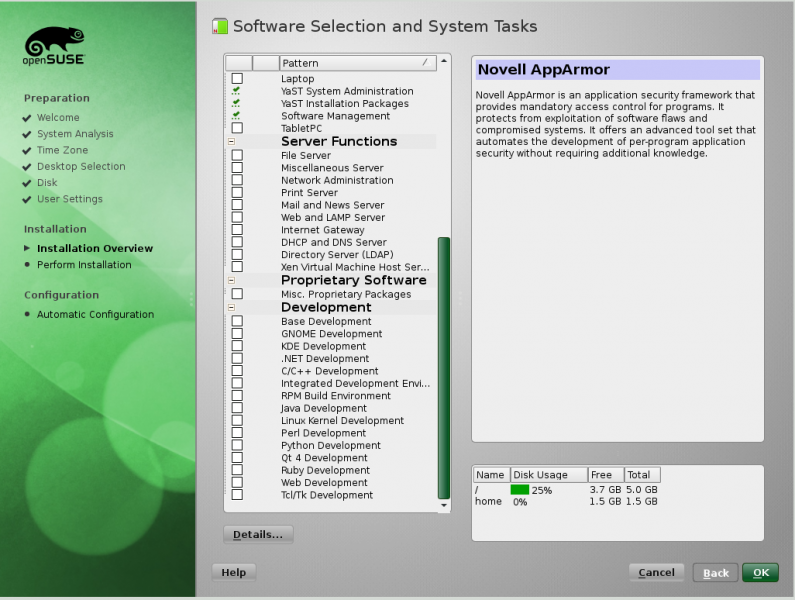Click the green vertical scrollbar handle
This screenshot has height=600, width=795.
click(x=444, y=366)
